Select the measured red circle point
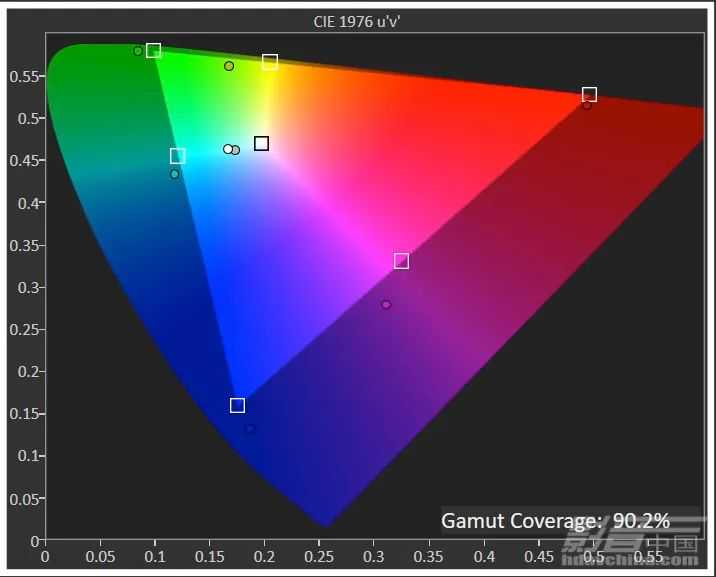Viewport: 716px width, 577px height. tap(586, 104)
